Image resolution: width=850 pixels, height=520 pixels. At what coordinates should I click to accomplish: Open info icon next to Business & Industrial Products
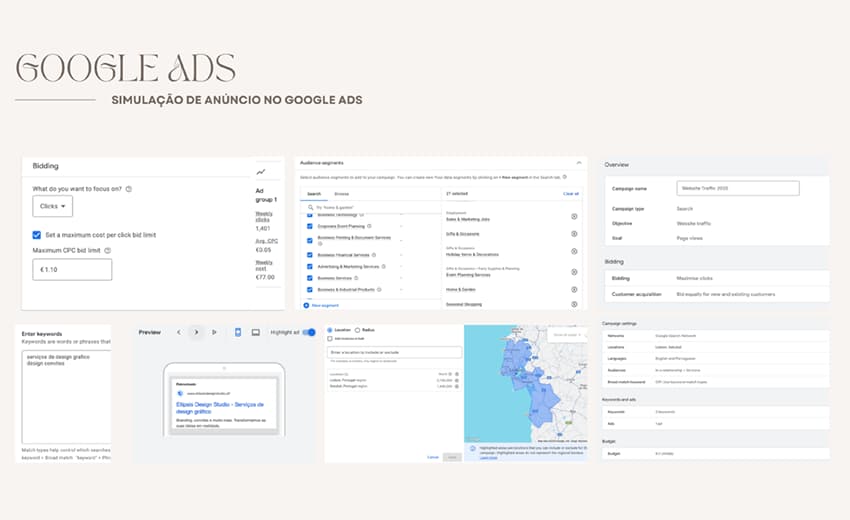[x=379, y=290]
